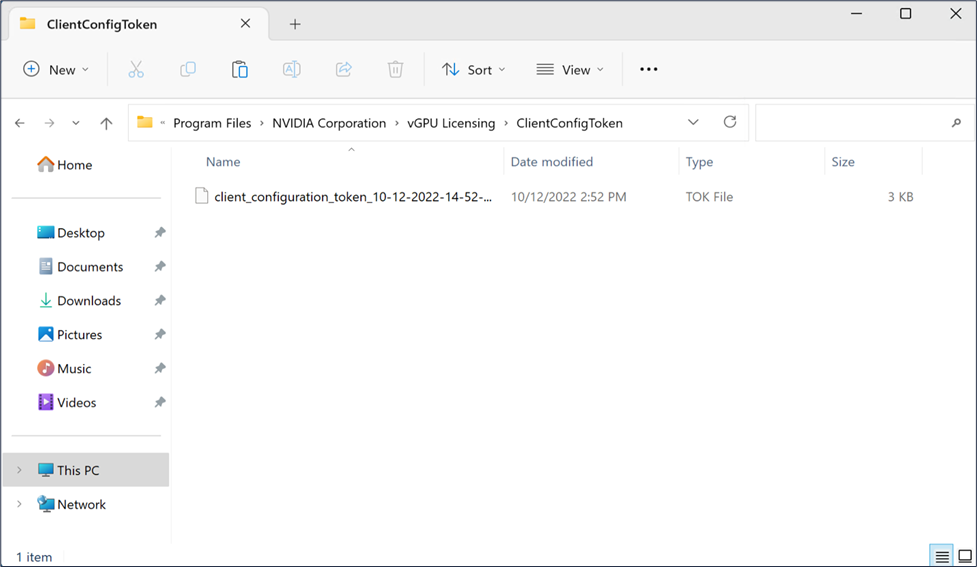Close the ClientConfigToken tab
The height and width of the screenshot is (567, 977).
point(245,24)
